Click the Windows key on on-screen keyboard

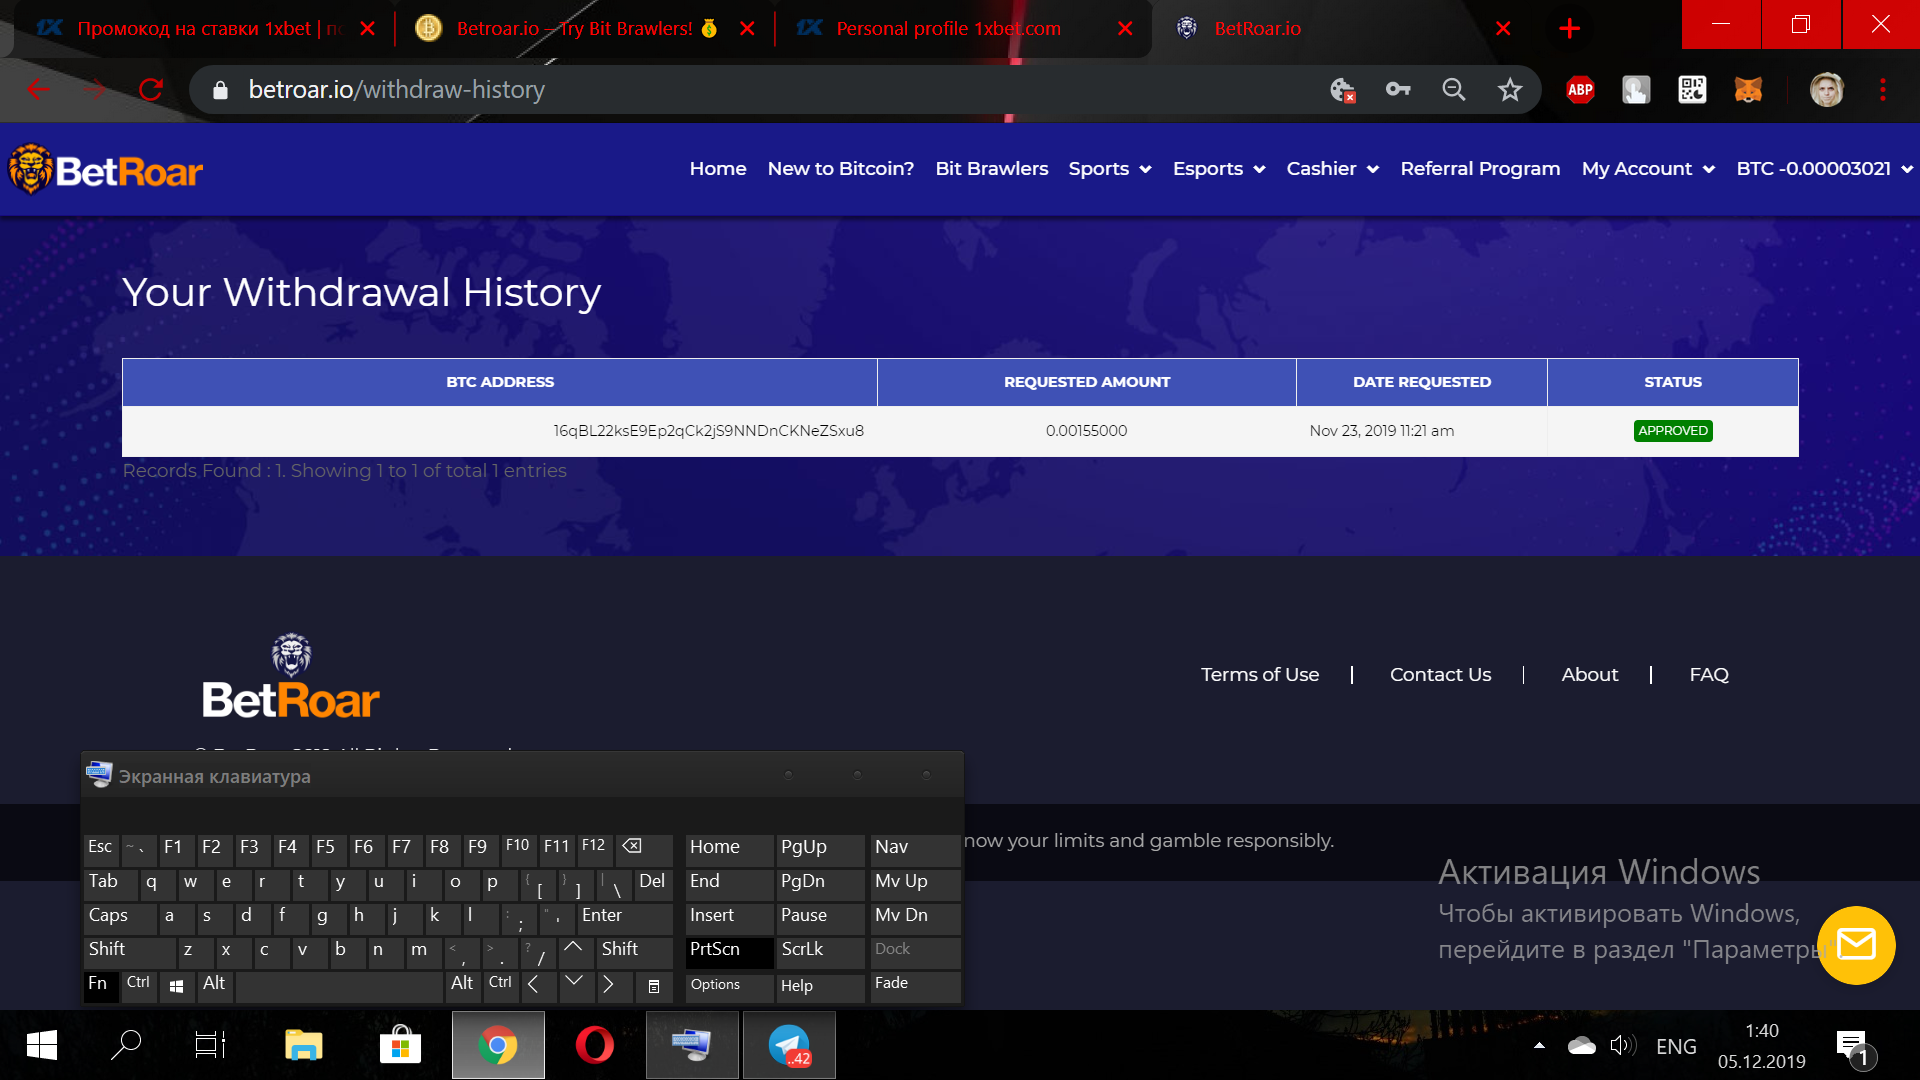[177, 985]
